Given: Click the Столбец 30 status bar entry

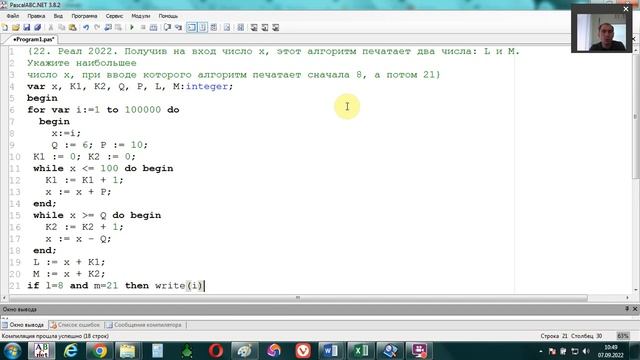Looking at the screenshot, I should coord(586,336).
